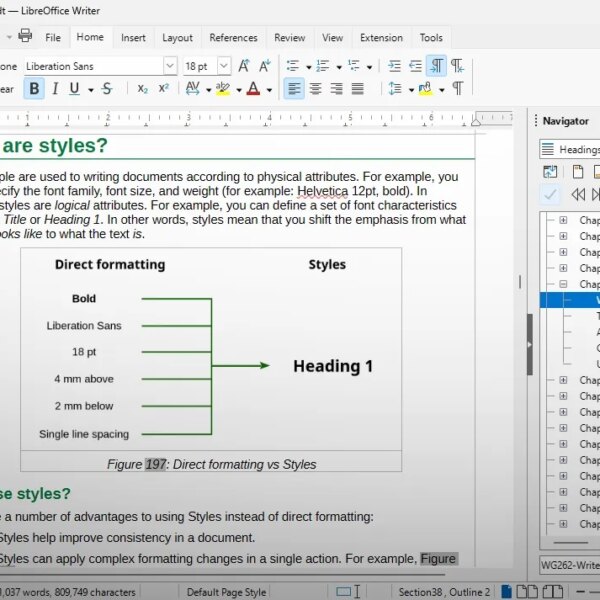Collapse the expanded chapter in Navigator

tap(563, 284)
